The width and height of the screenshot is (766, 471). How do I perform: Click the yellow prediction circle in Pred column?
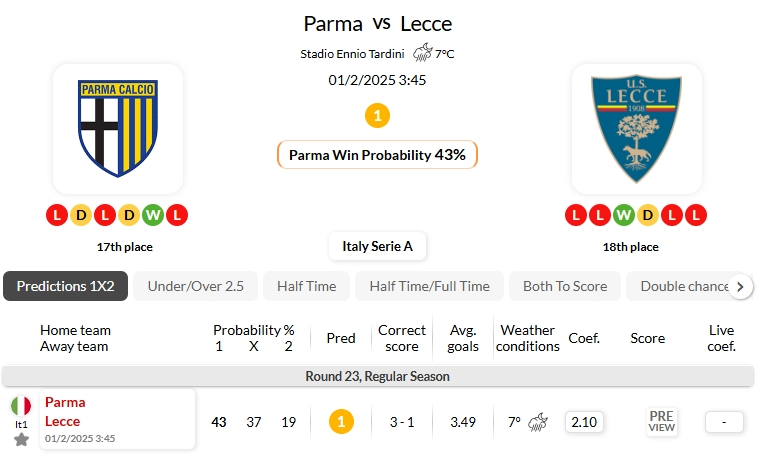[x=341, y=422]
